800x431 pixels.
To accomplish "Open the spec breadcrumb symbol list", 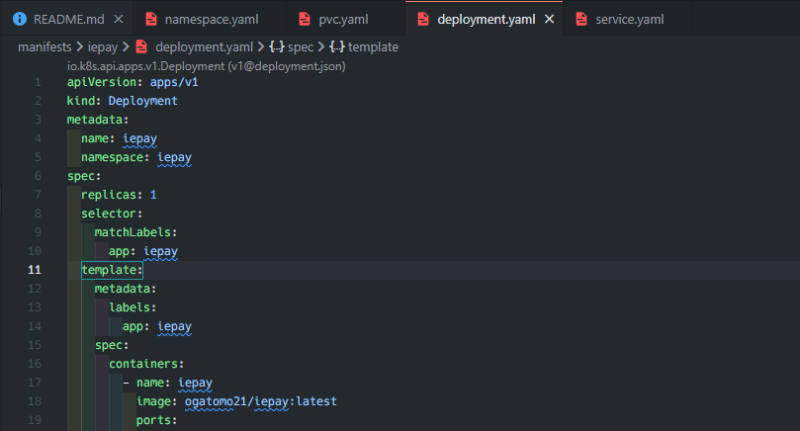I will (x=300, y=46).
